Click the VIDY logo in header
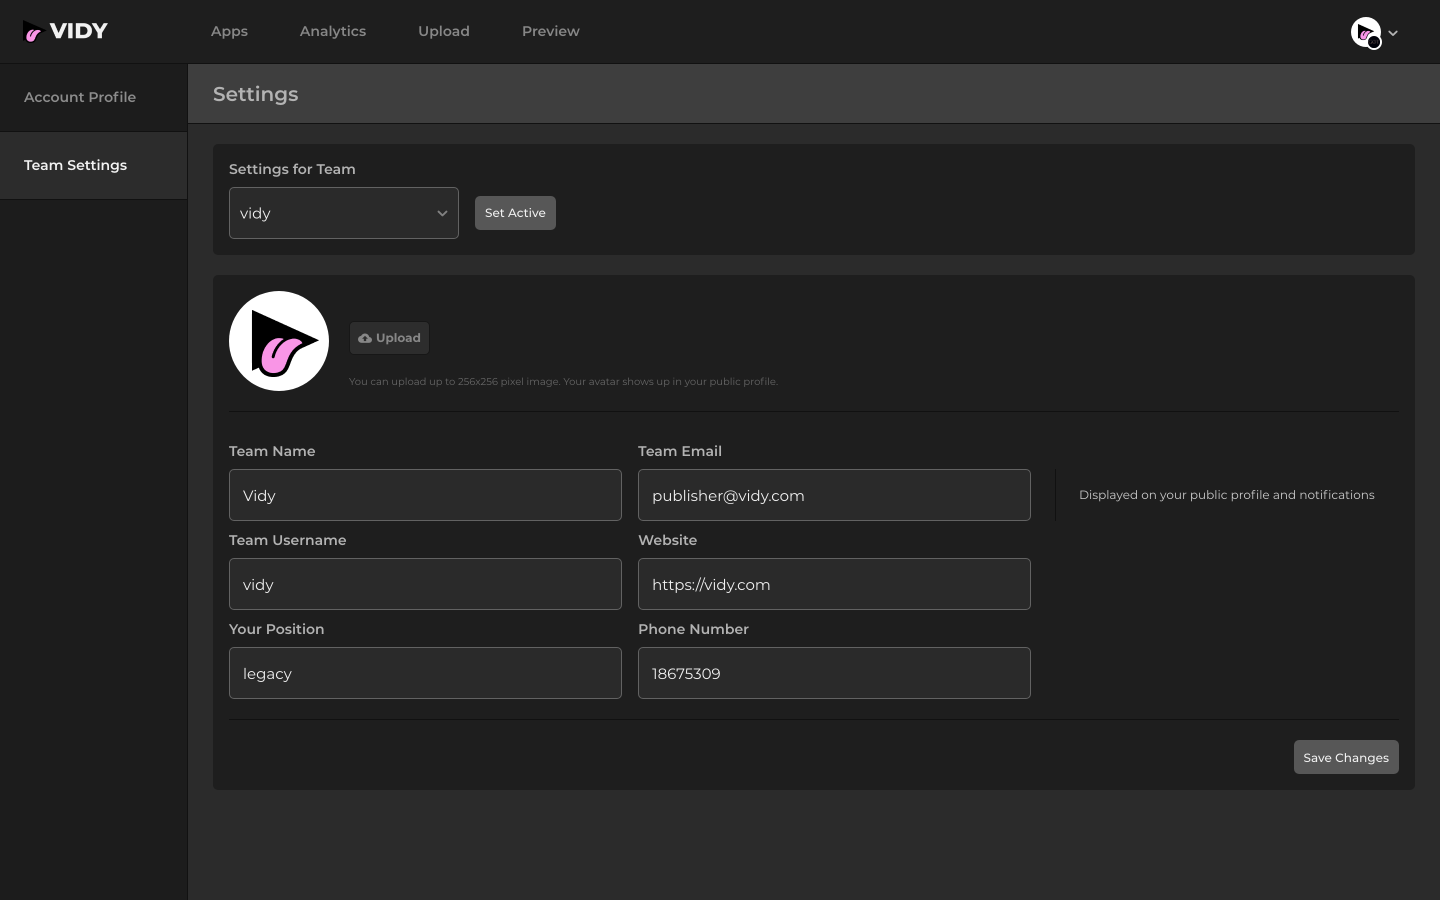Screen dimensions: 1440x900 click(65, 31)
